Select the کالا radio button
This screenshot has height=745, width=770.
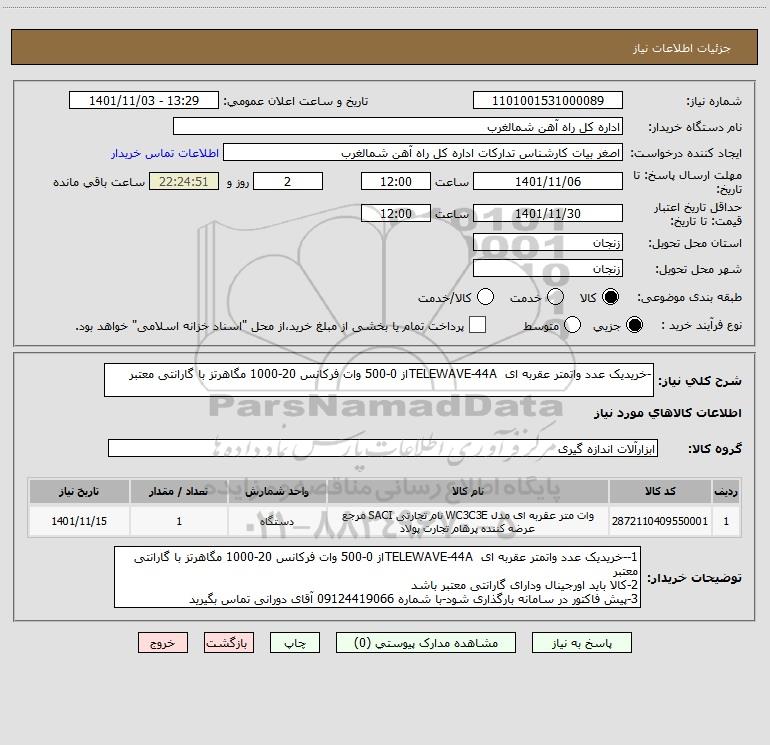point(610,297)
